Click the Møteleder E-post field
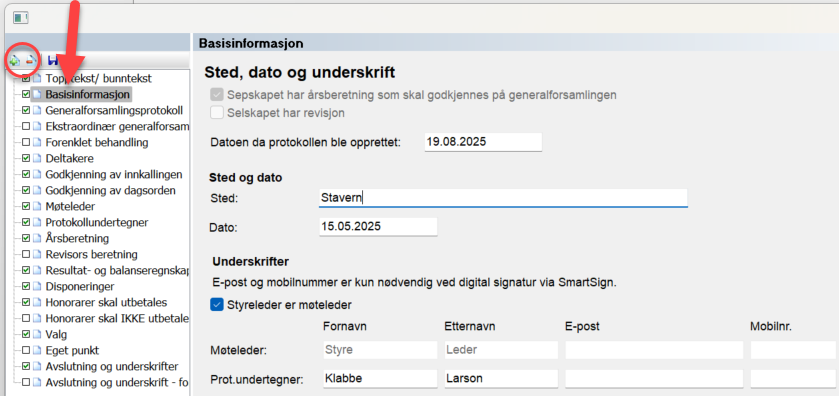 coord(654,350)
